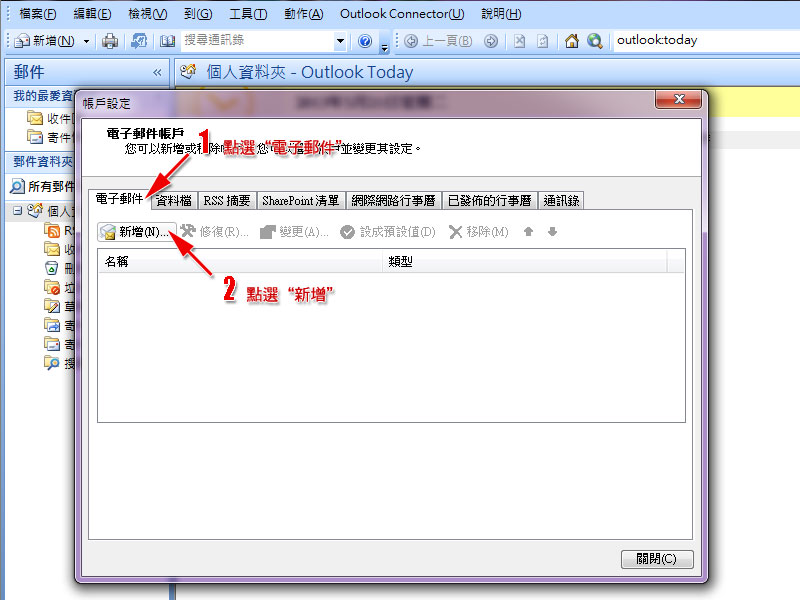Image resolution: width=800 pixels, height=600 pixels.
Task: Switch to the SharePoint 清單 tab
Action: [301, 201]
